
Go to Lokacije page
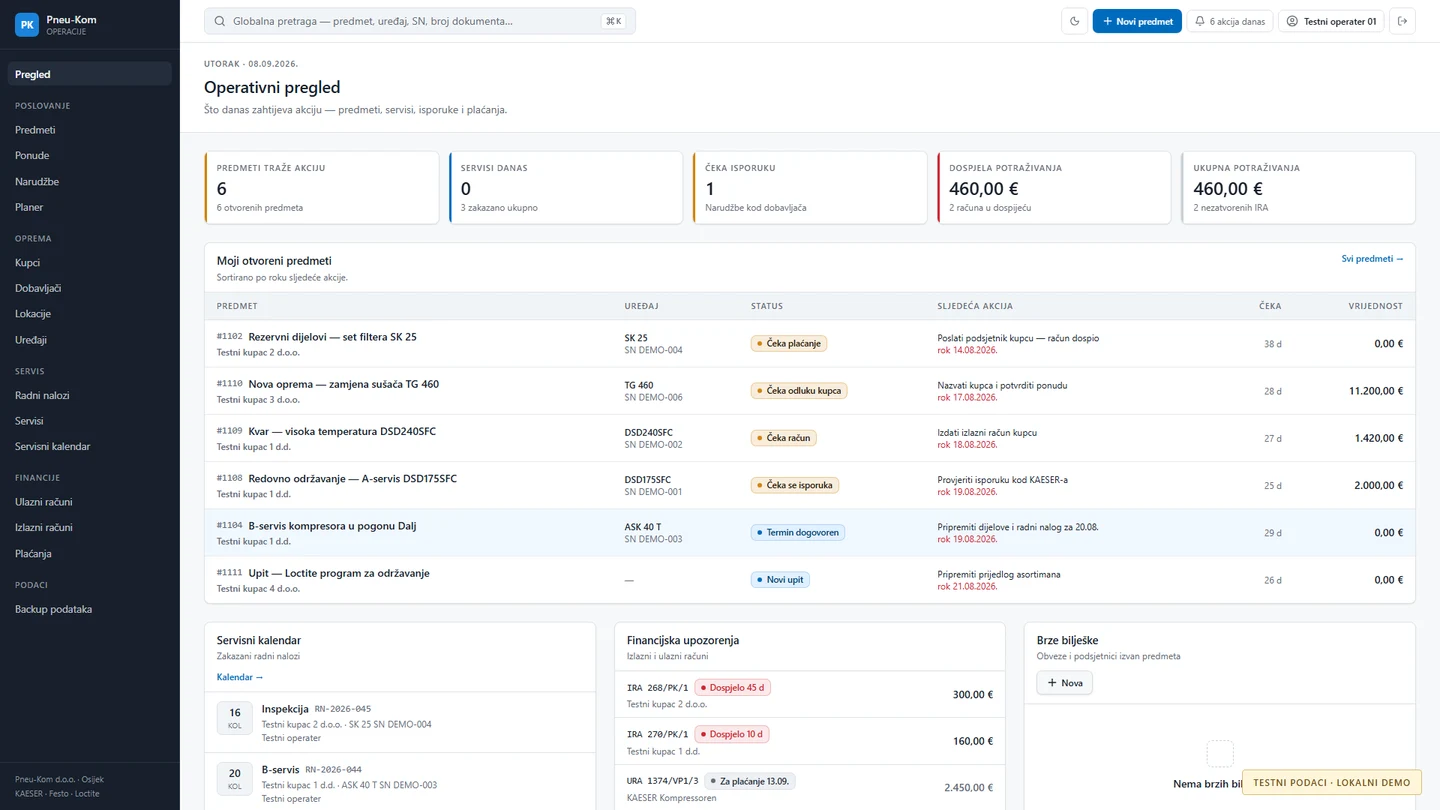point(90,314)
